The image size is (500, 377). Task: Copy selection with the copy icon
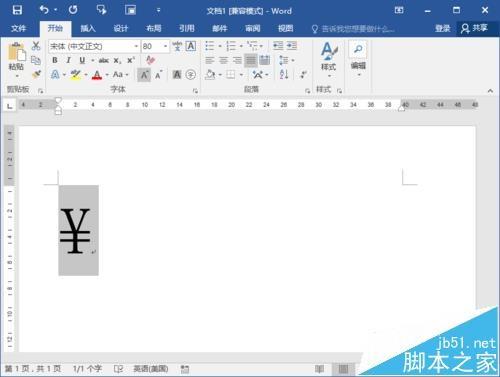tap(36, 60)
